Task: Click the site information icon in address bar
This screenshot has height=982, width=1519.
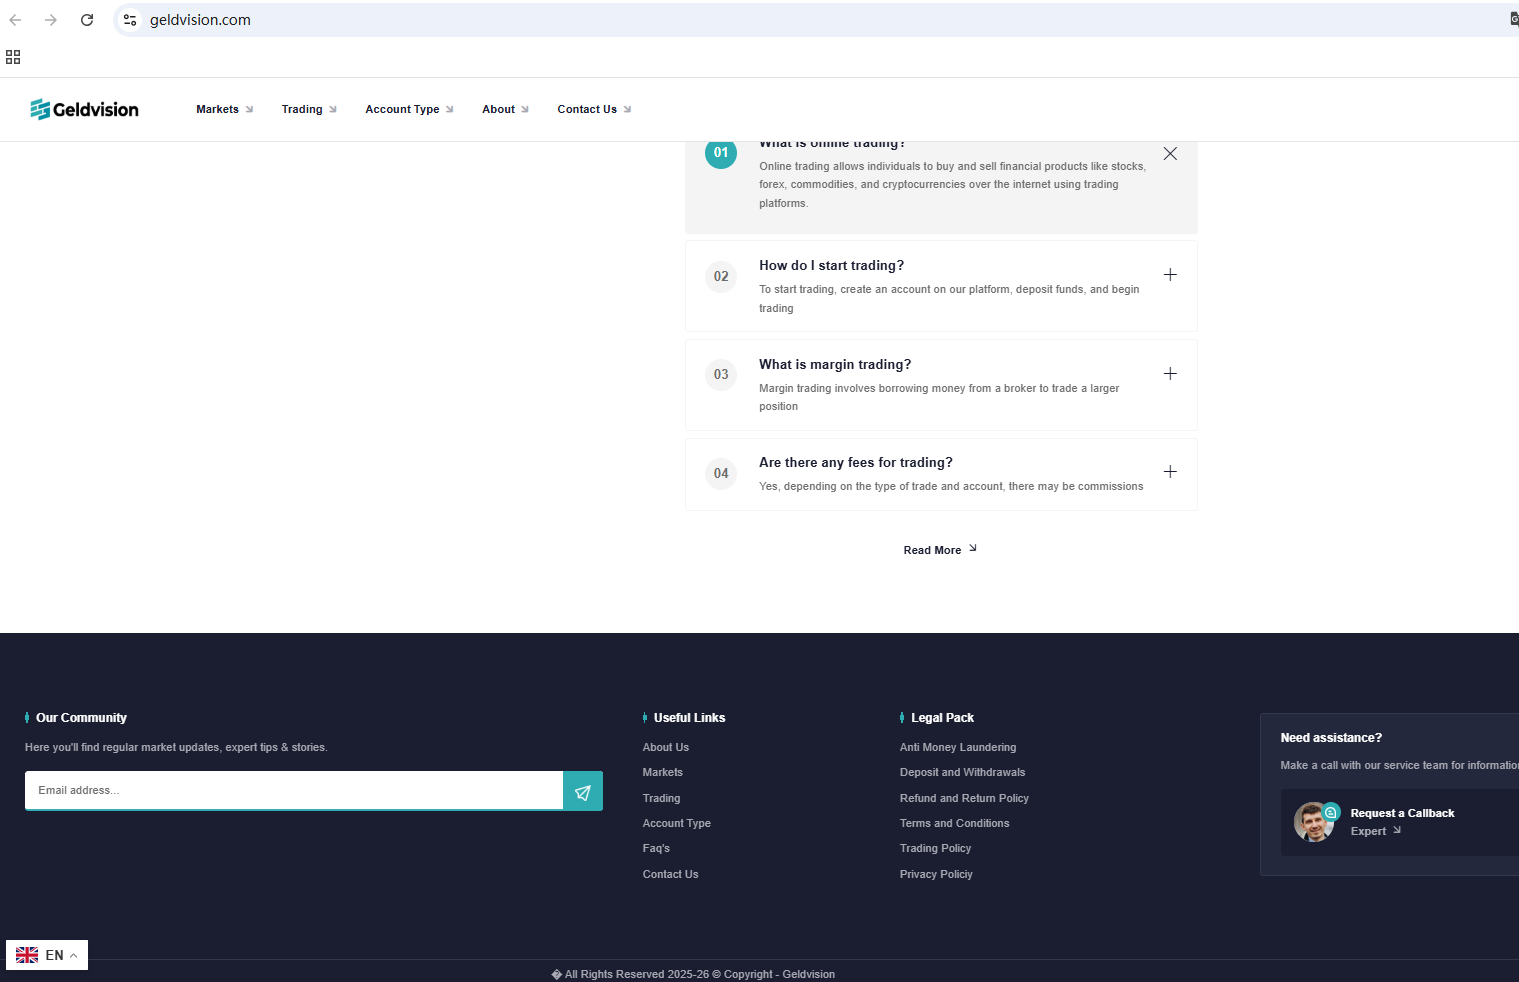Action: pyautogui.click(x=130, y=20)
